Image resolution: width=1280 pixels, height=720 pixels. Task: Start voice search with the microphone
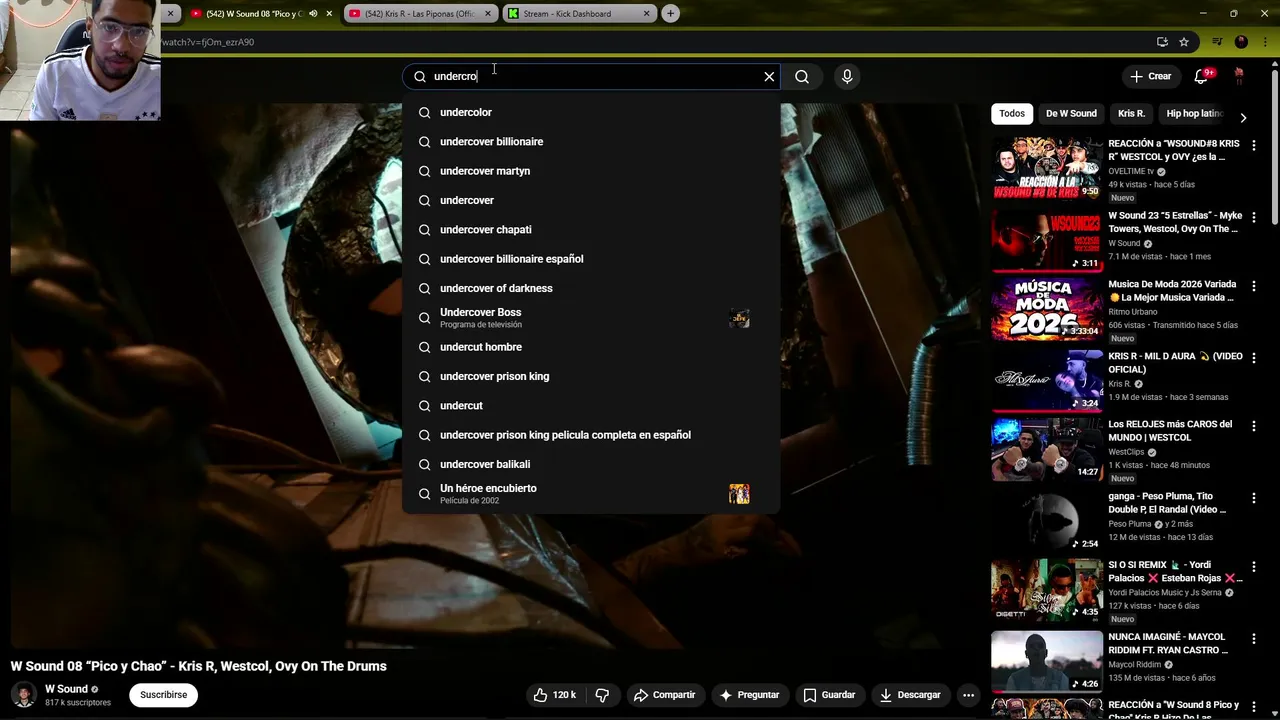click(847, 76)
